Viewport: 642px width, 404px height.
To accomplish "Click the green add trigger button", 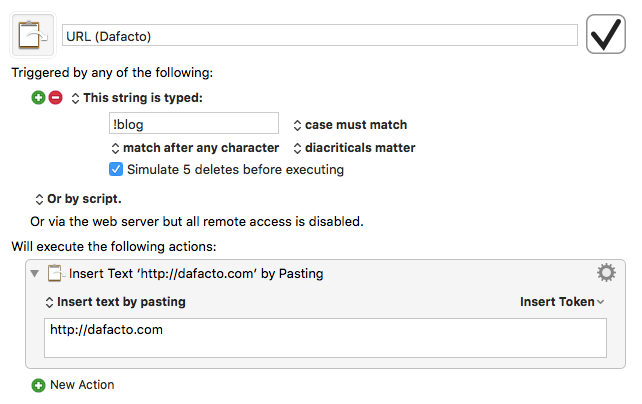I will [38, 98].
